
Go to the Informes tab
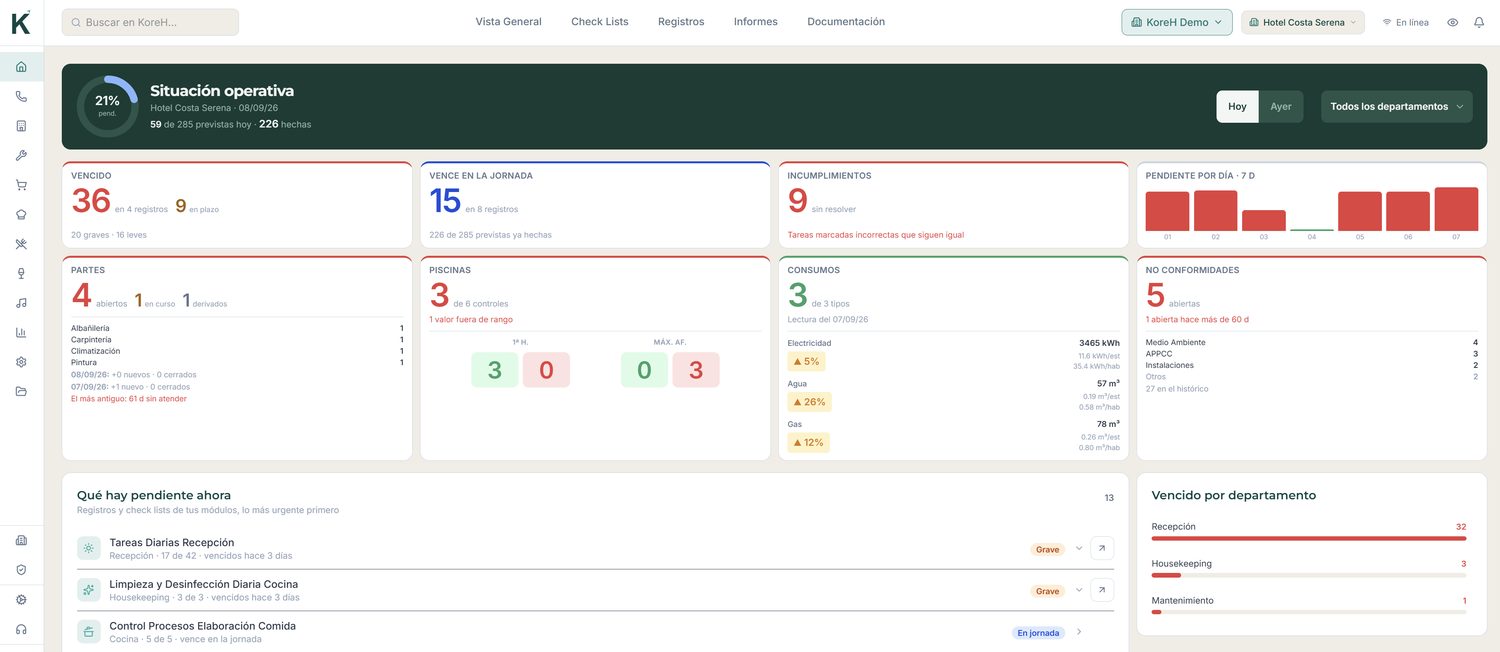coord(756,22)
